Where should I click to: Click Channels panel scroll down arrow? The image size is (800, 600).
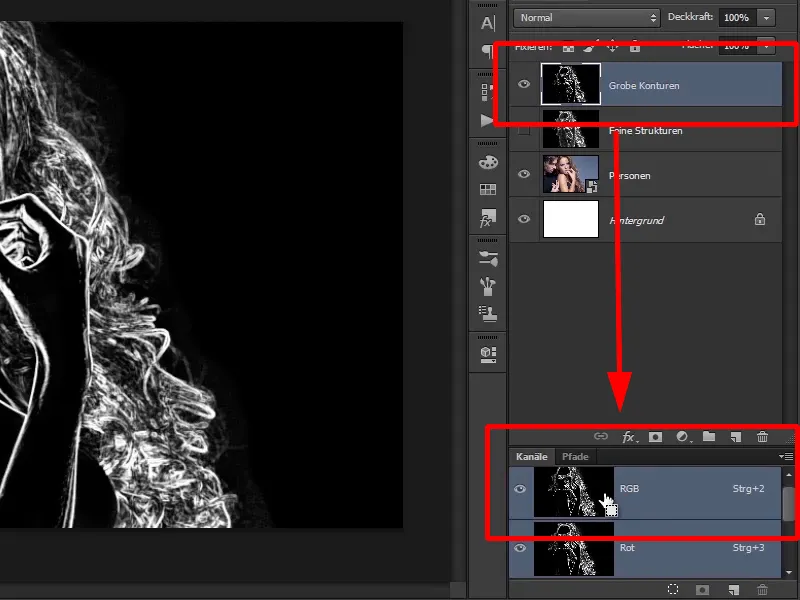tap(789, 572)
